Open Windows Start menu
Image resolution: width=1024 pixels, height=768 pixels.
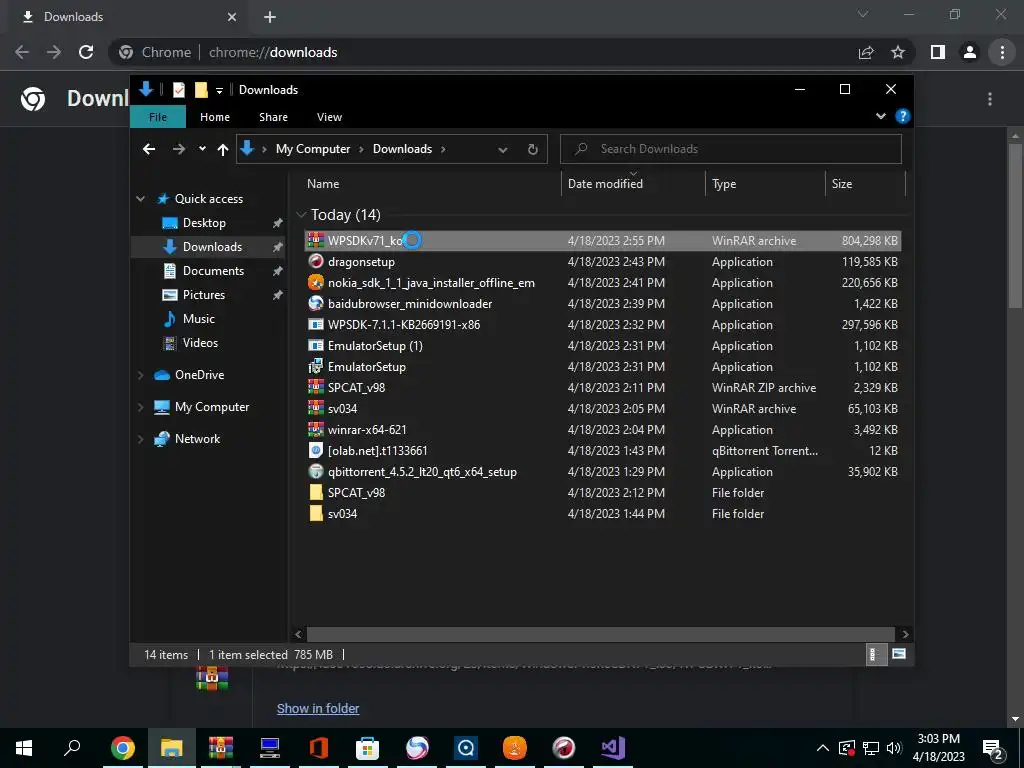point(24,748)
